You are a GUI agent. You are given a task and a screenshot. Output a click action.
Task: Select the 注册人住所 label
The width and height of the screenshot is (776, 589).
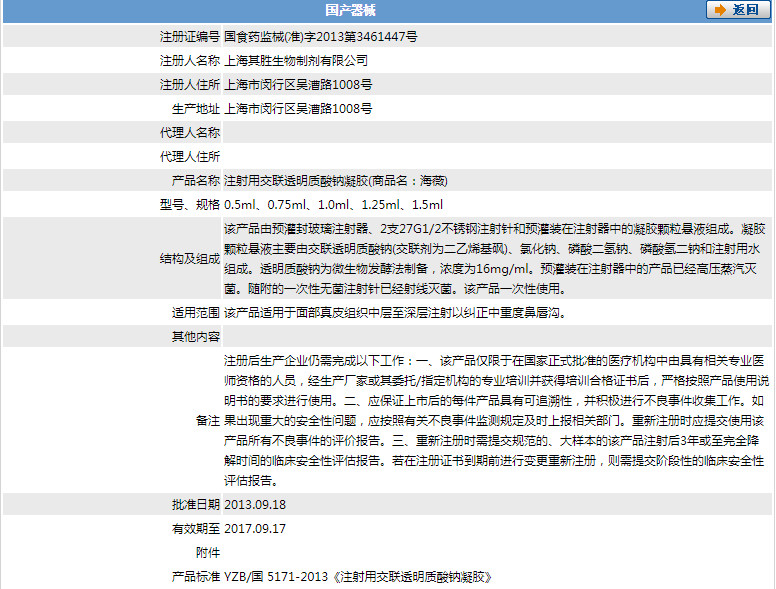tap(190, 85)
